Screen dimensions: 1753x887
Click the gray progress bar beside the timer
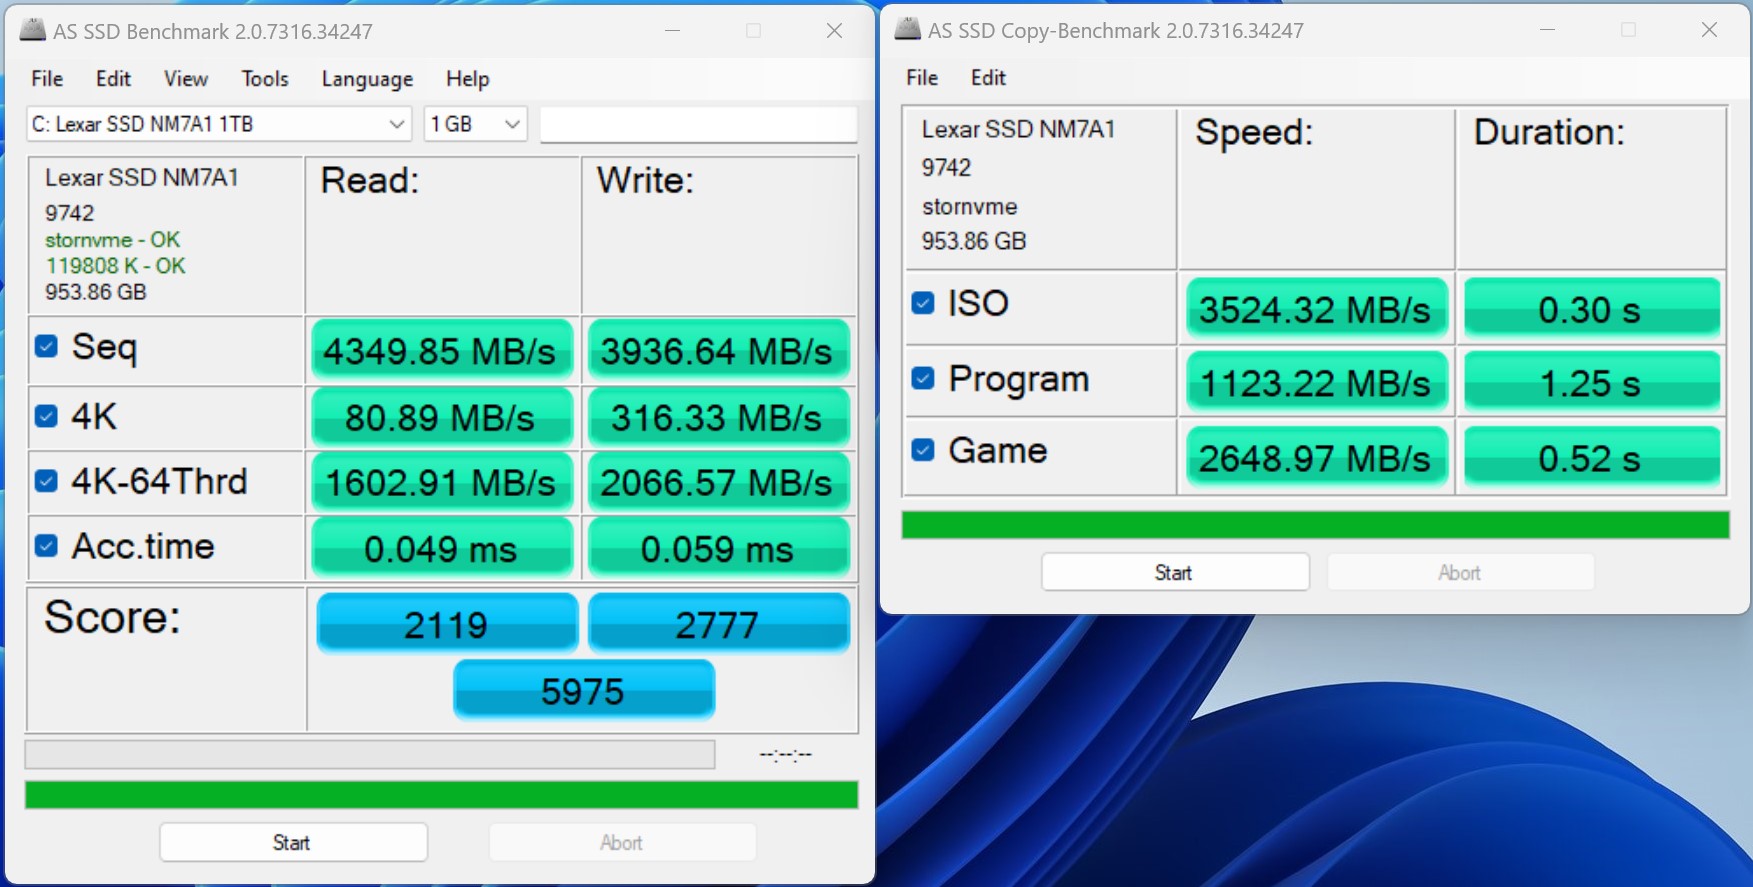pos(370,754)
